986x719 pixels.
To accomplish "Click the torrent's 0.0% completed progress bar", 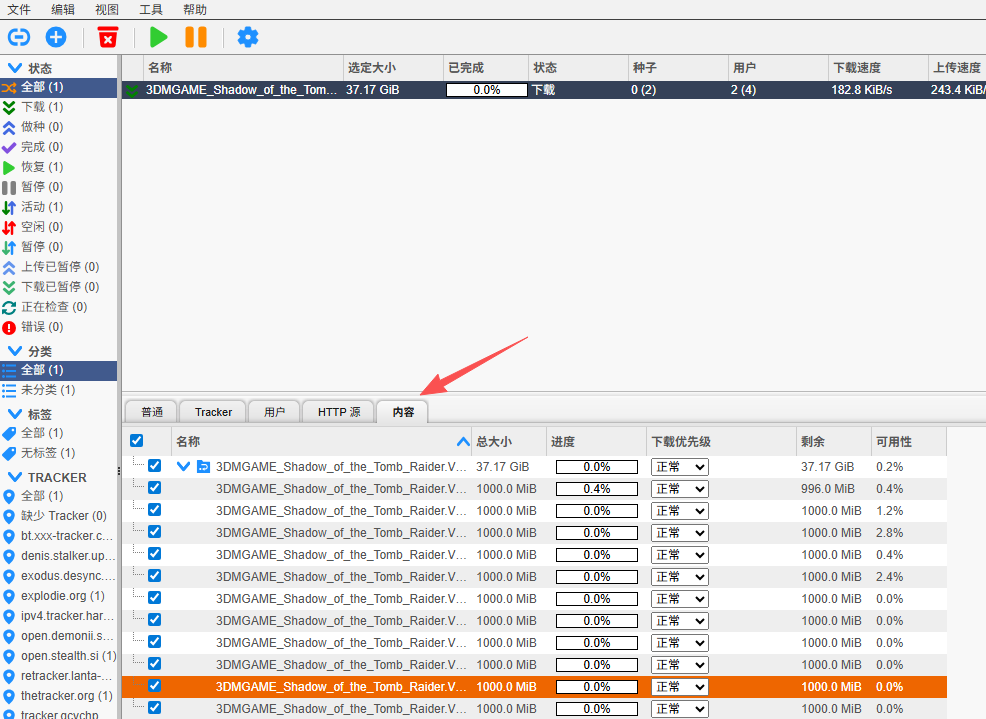I will [x=487, y=90].
